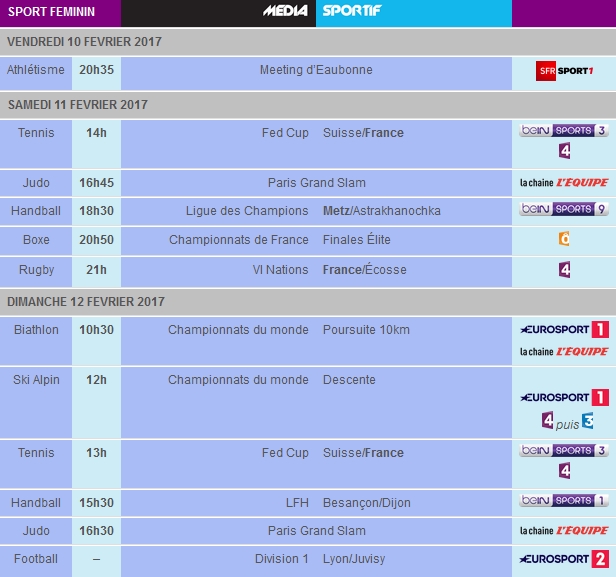616x577 pixels.
Task: Select the SAMEDI 11 FEVRIER 2017 header
Action: tap(308, 105)
